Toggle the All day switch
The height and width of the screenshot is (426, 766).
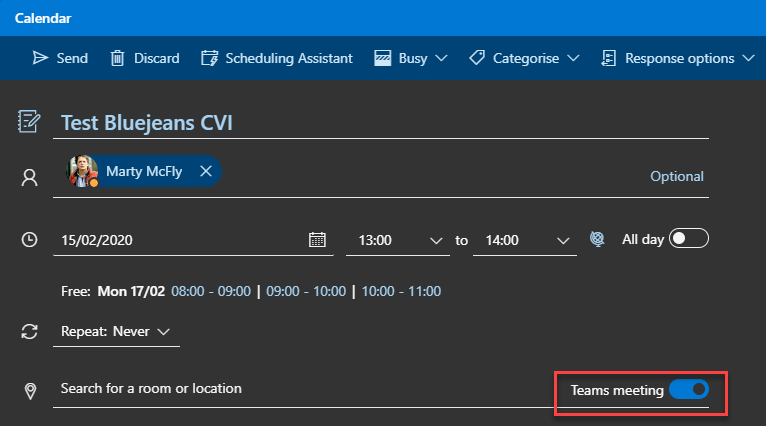coord(688,239)
